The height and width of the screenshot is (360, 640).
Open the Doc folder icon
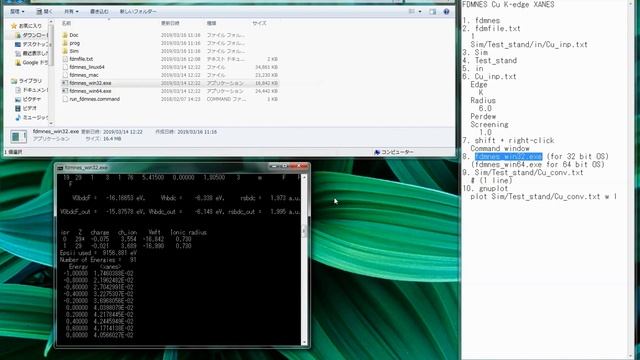click(x=65, y=35)
